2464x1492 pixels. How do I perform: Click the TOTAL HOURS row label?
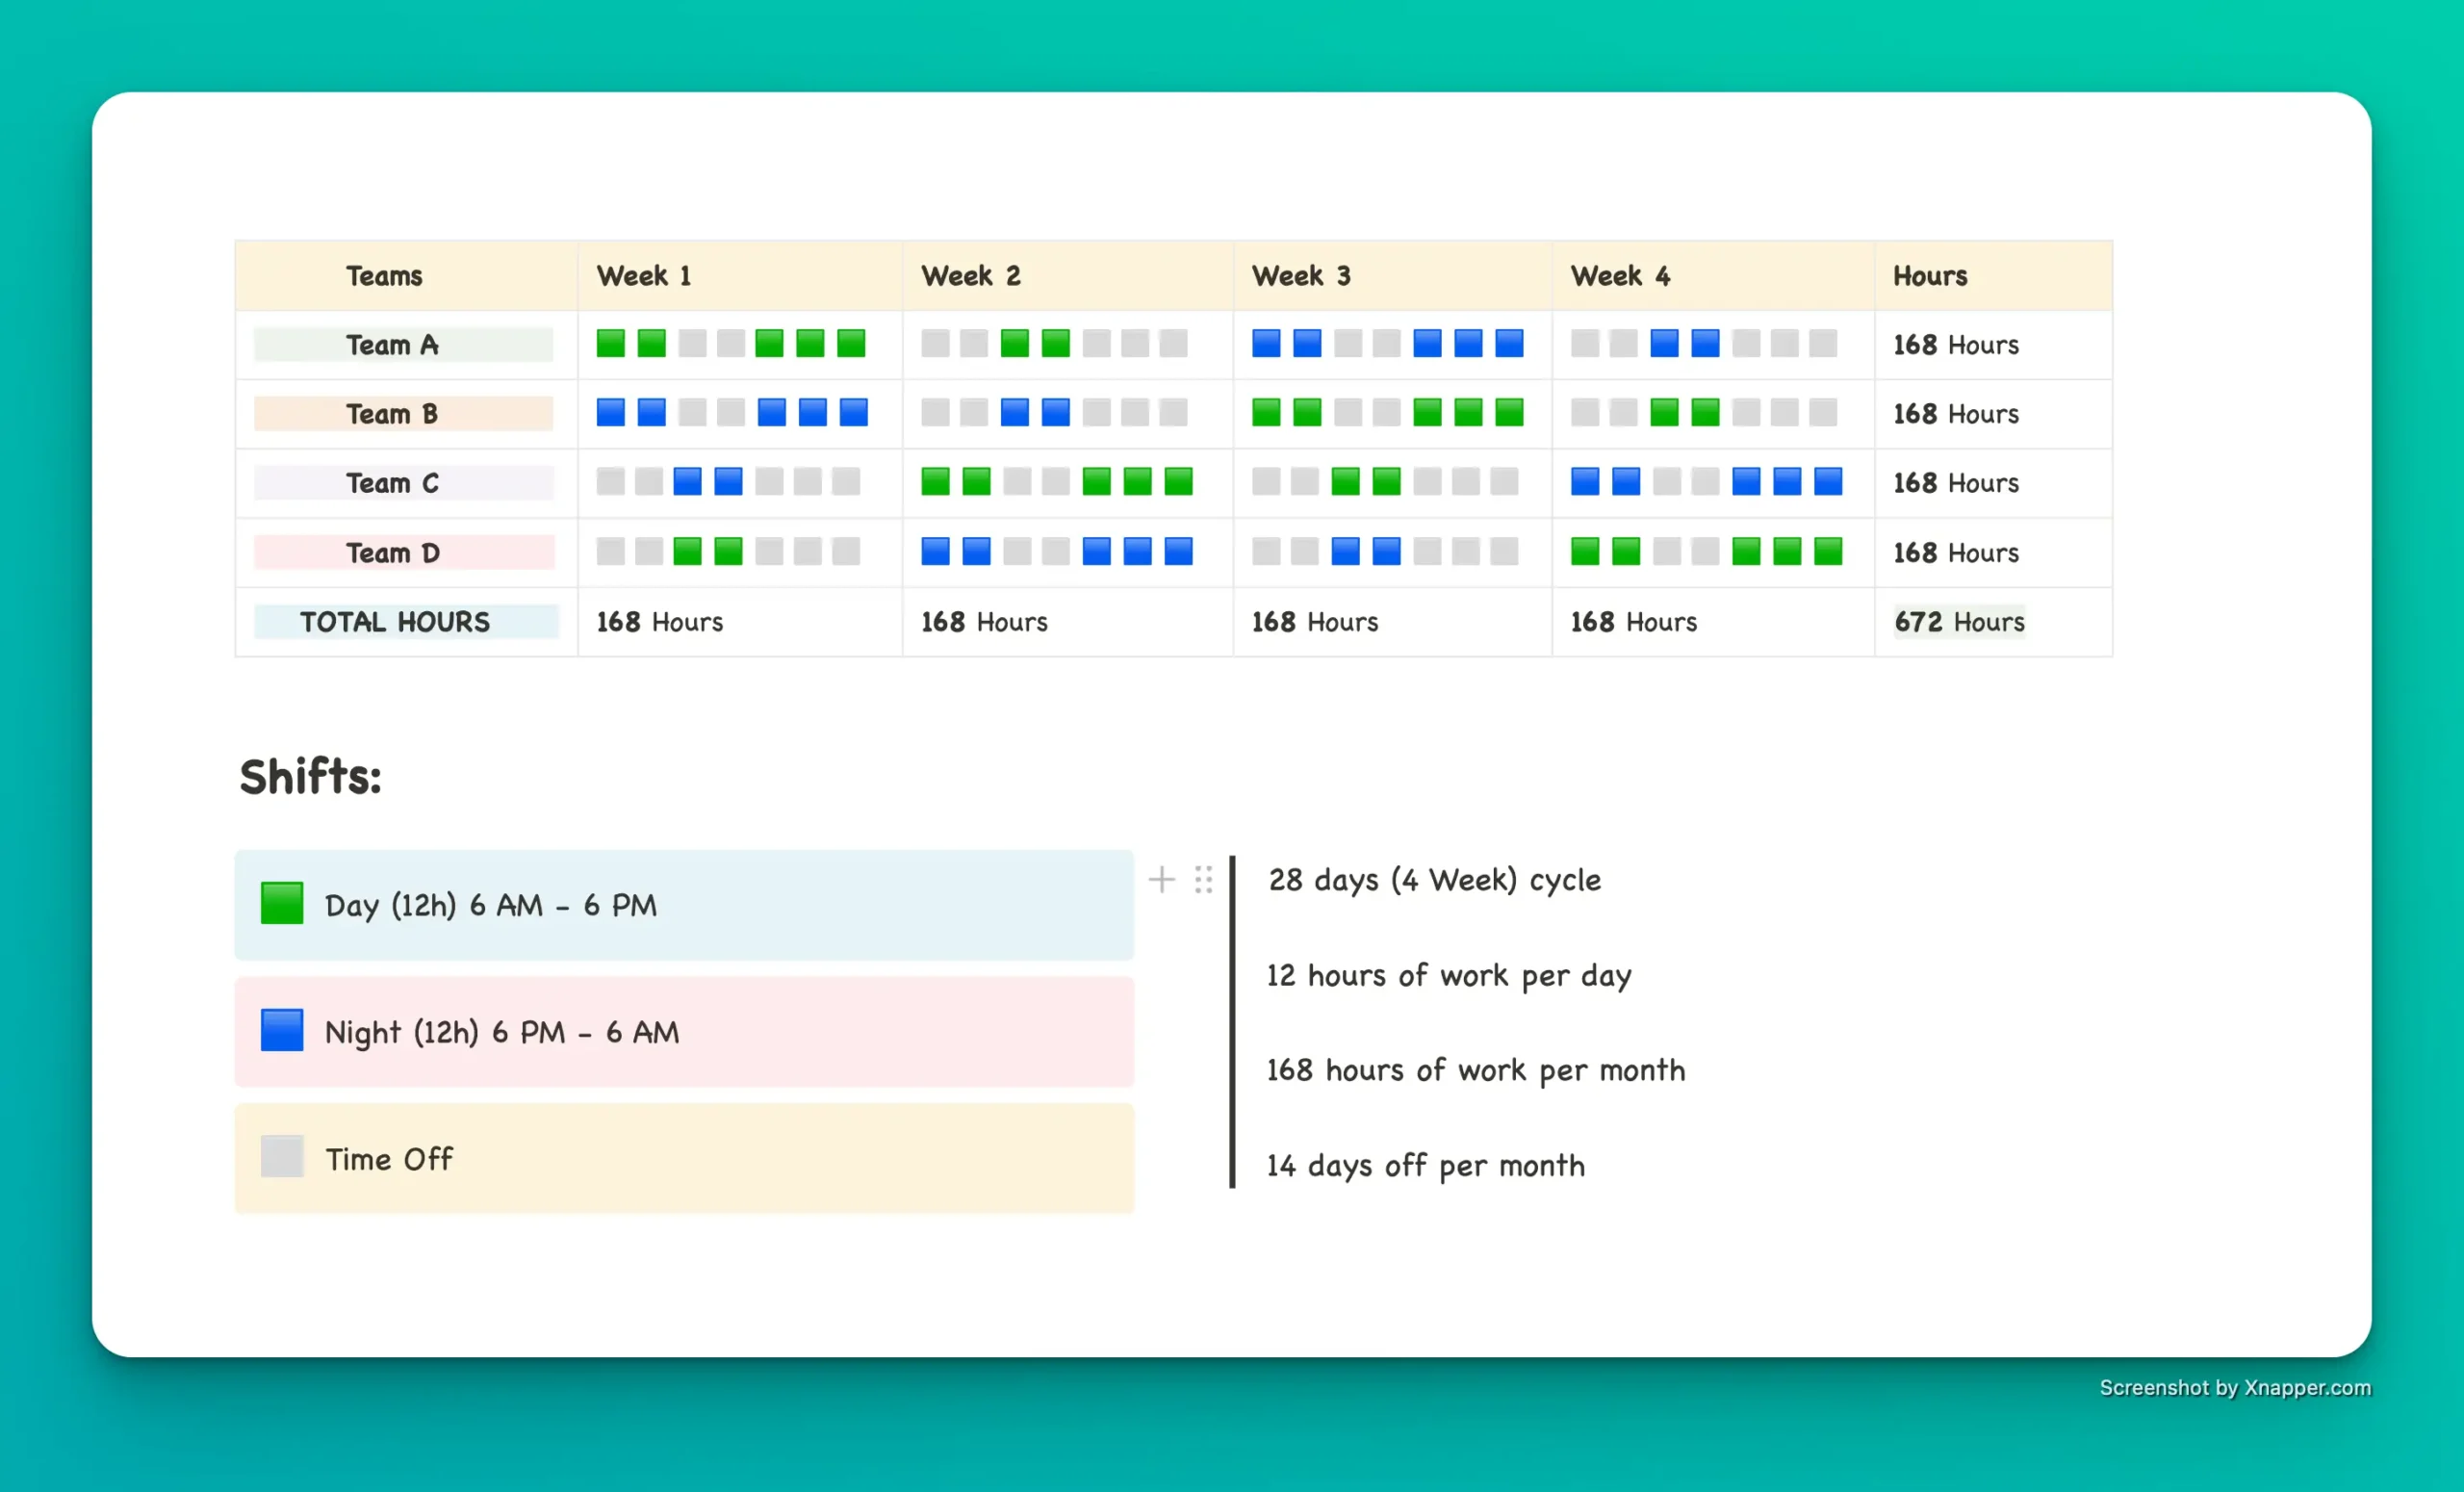[395, 622]
